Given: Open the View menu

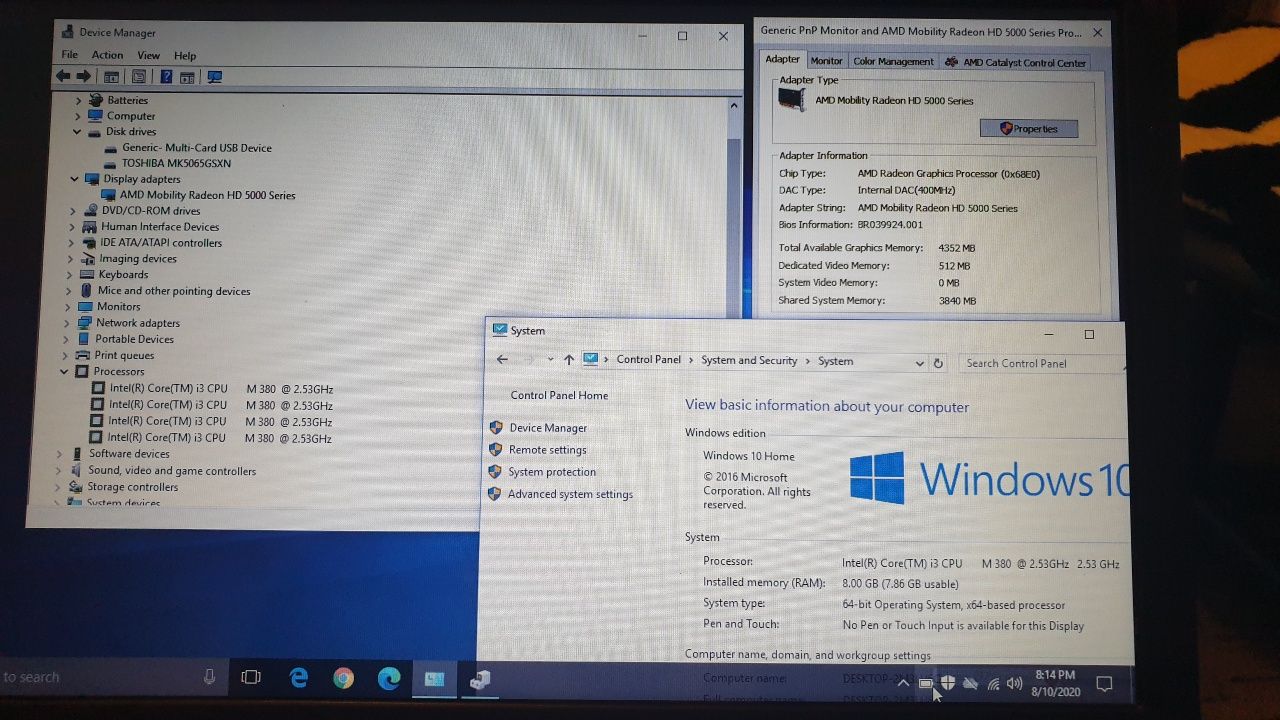Looking at the screenshot, I should click(x=148, y=55).
